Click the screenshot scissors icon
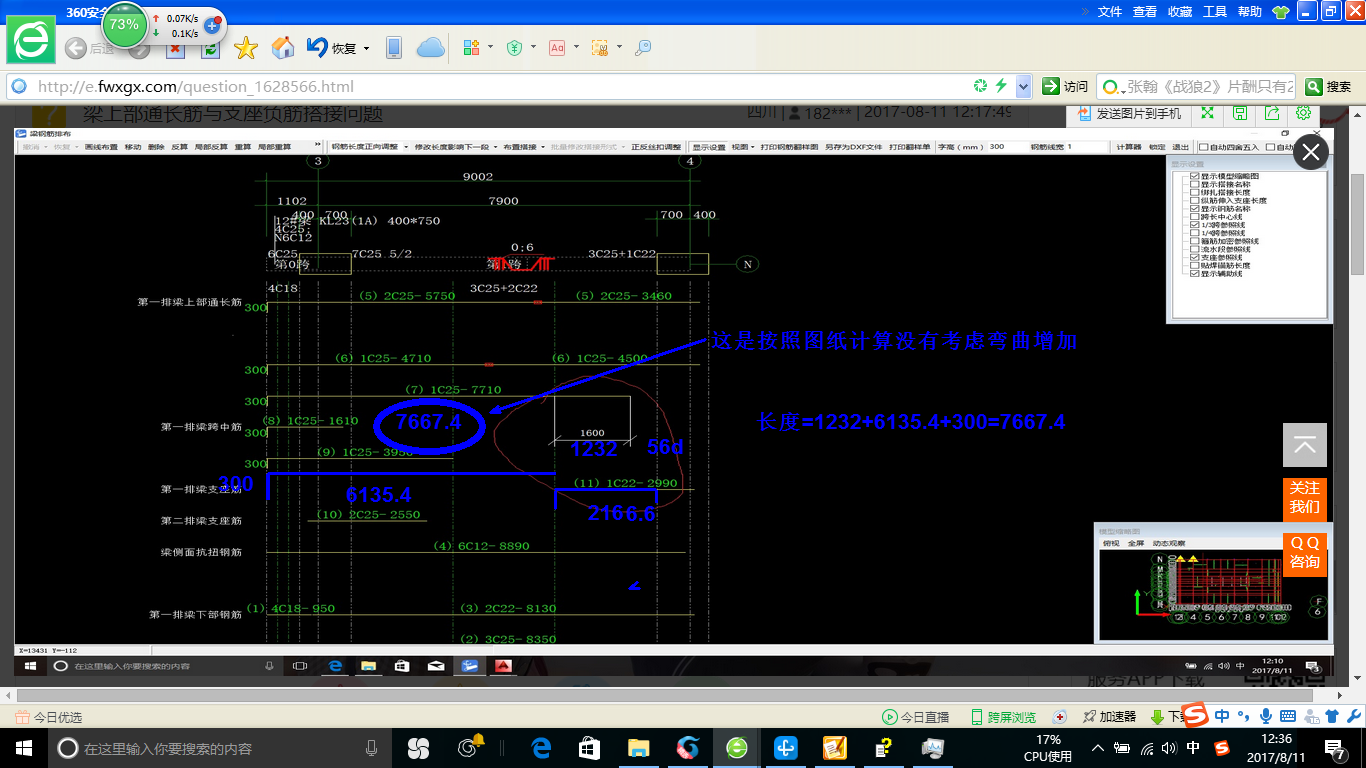This screenshot has width=1366, height=768. [600, 47]
